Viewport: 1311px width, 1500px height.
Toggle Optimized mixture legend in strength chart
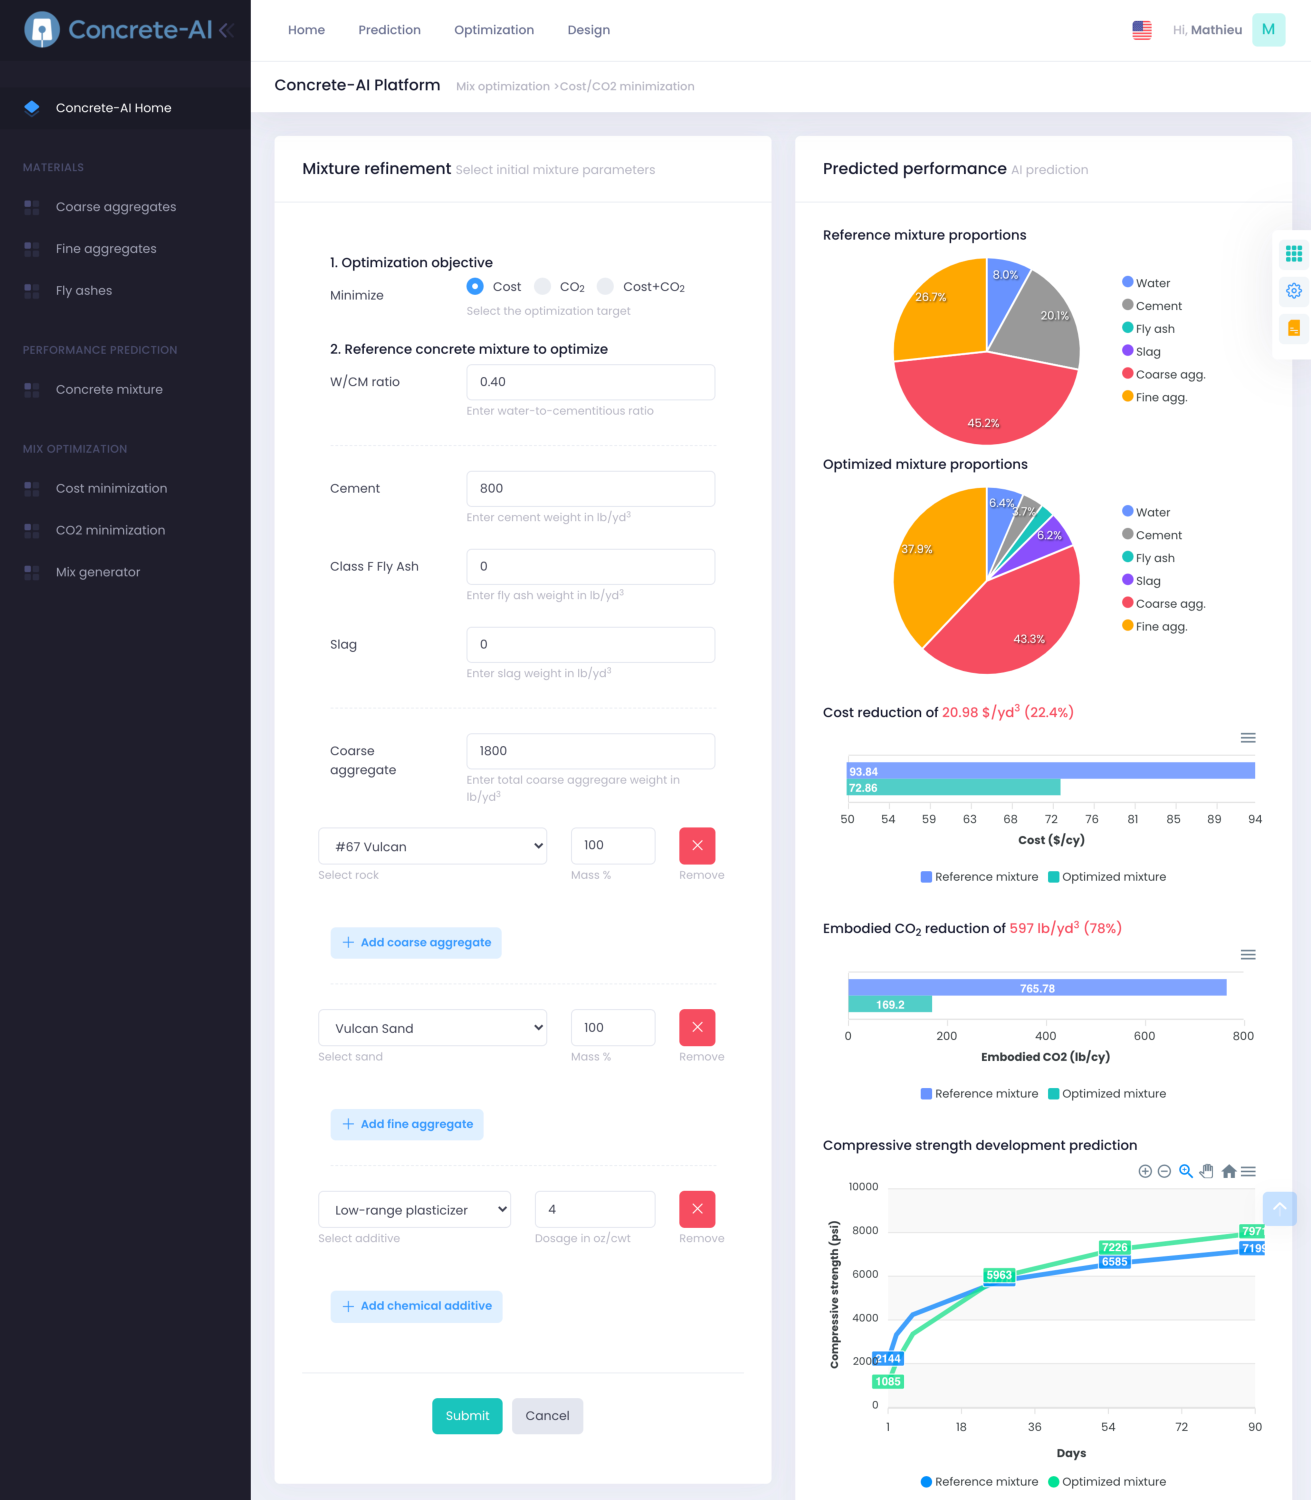point(1107,1482)
